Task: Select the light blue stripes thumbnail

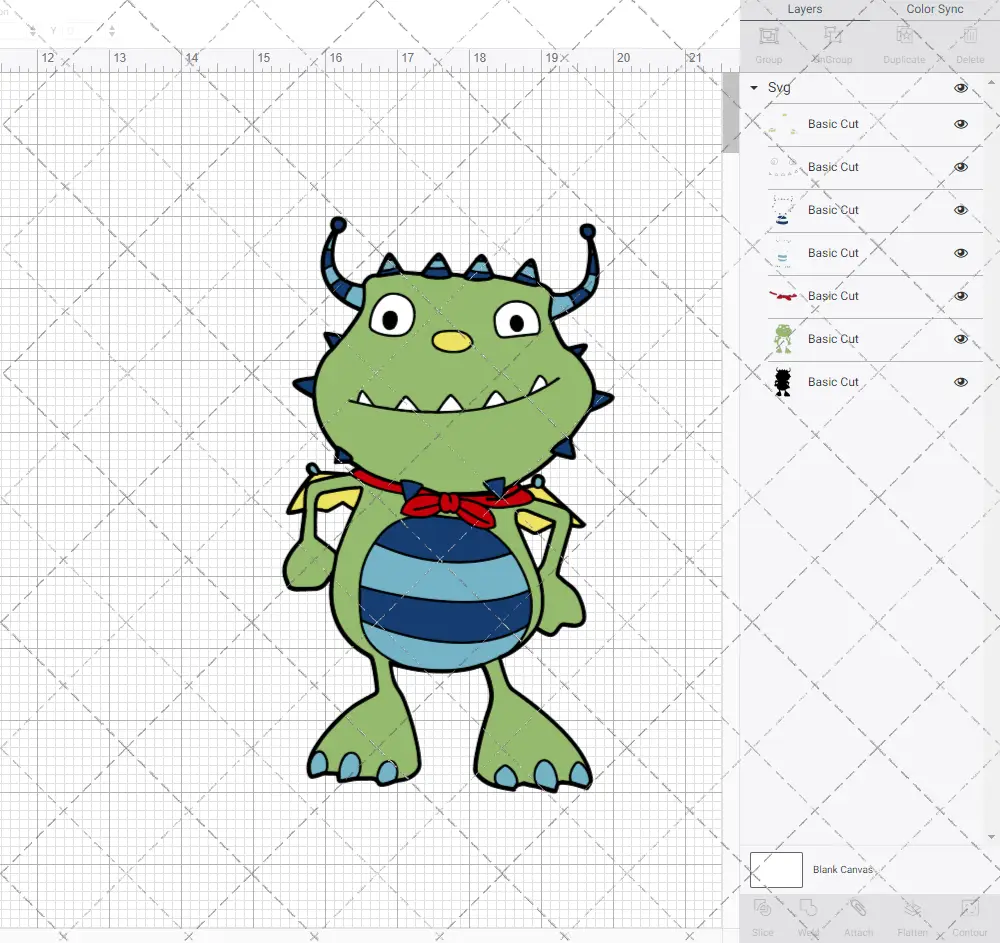Action: pyautogui.click(x=783, y=253)
